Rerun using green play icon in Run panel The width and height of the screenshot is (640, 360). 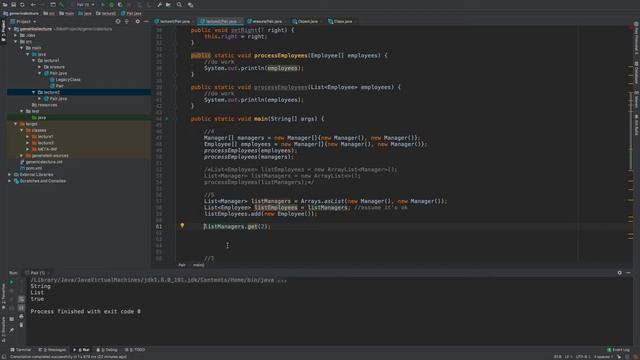pos(11,282)
